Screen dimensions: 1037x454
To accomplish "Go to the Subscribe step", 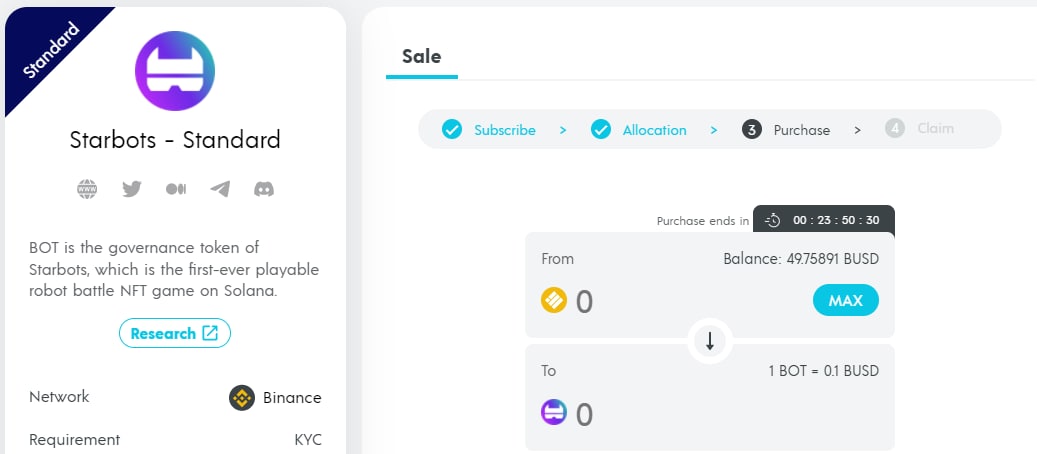I will coord(489,130).
